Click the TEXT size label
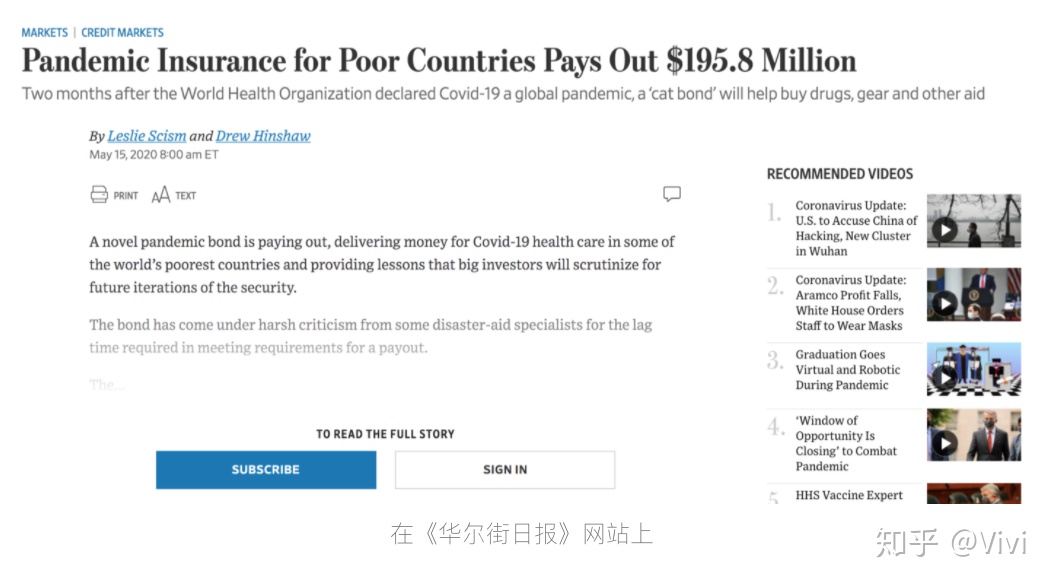The height and width of the screenshot is (586, 1054). 186,196
